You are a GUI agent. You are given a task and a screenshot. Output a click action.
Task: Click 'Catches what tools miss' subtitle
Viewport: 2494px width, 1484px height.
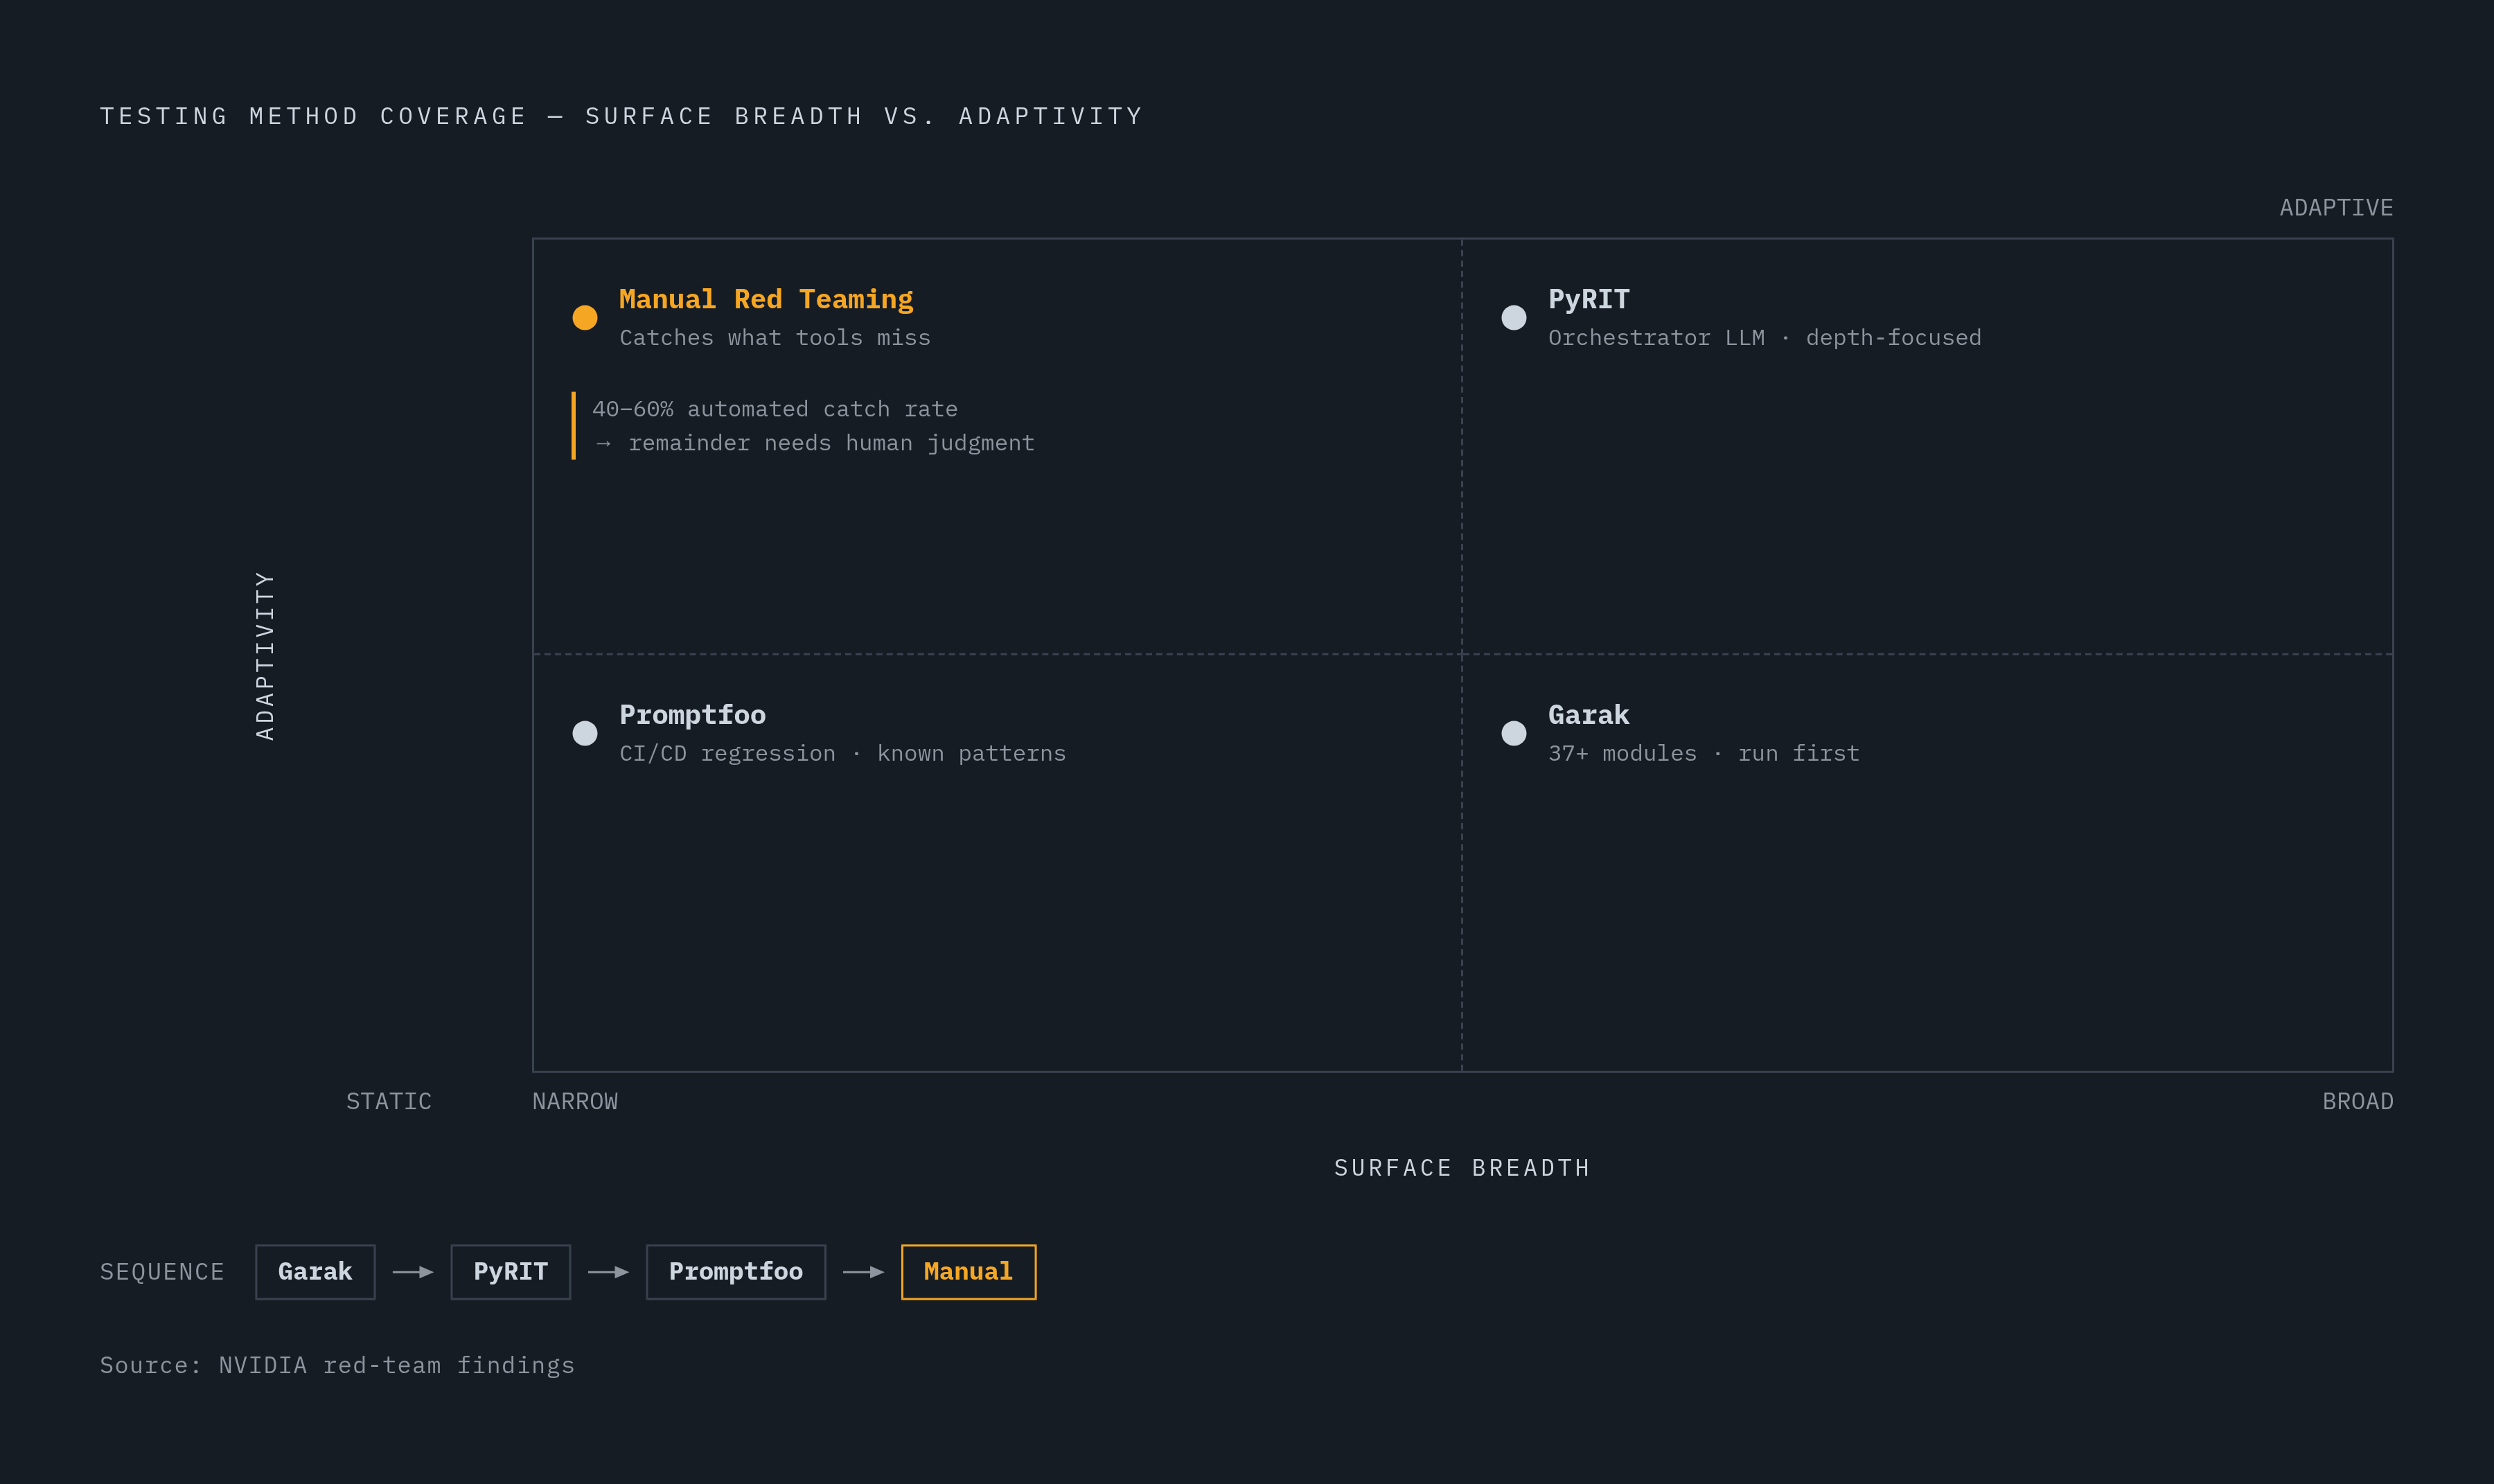[x=775, y=338]
